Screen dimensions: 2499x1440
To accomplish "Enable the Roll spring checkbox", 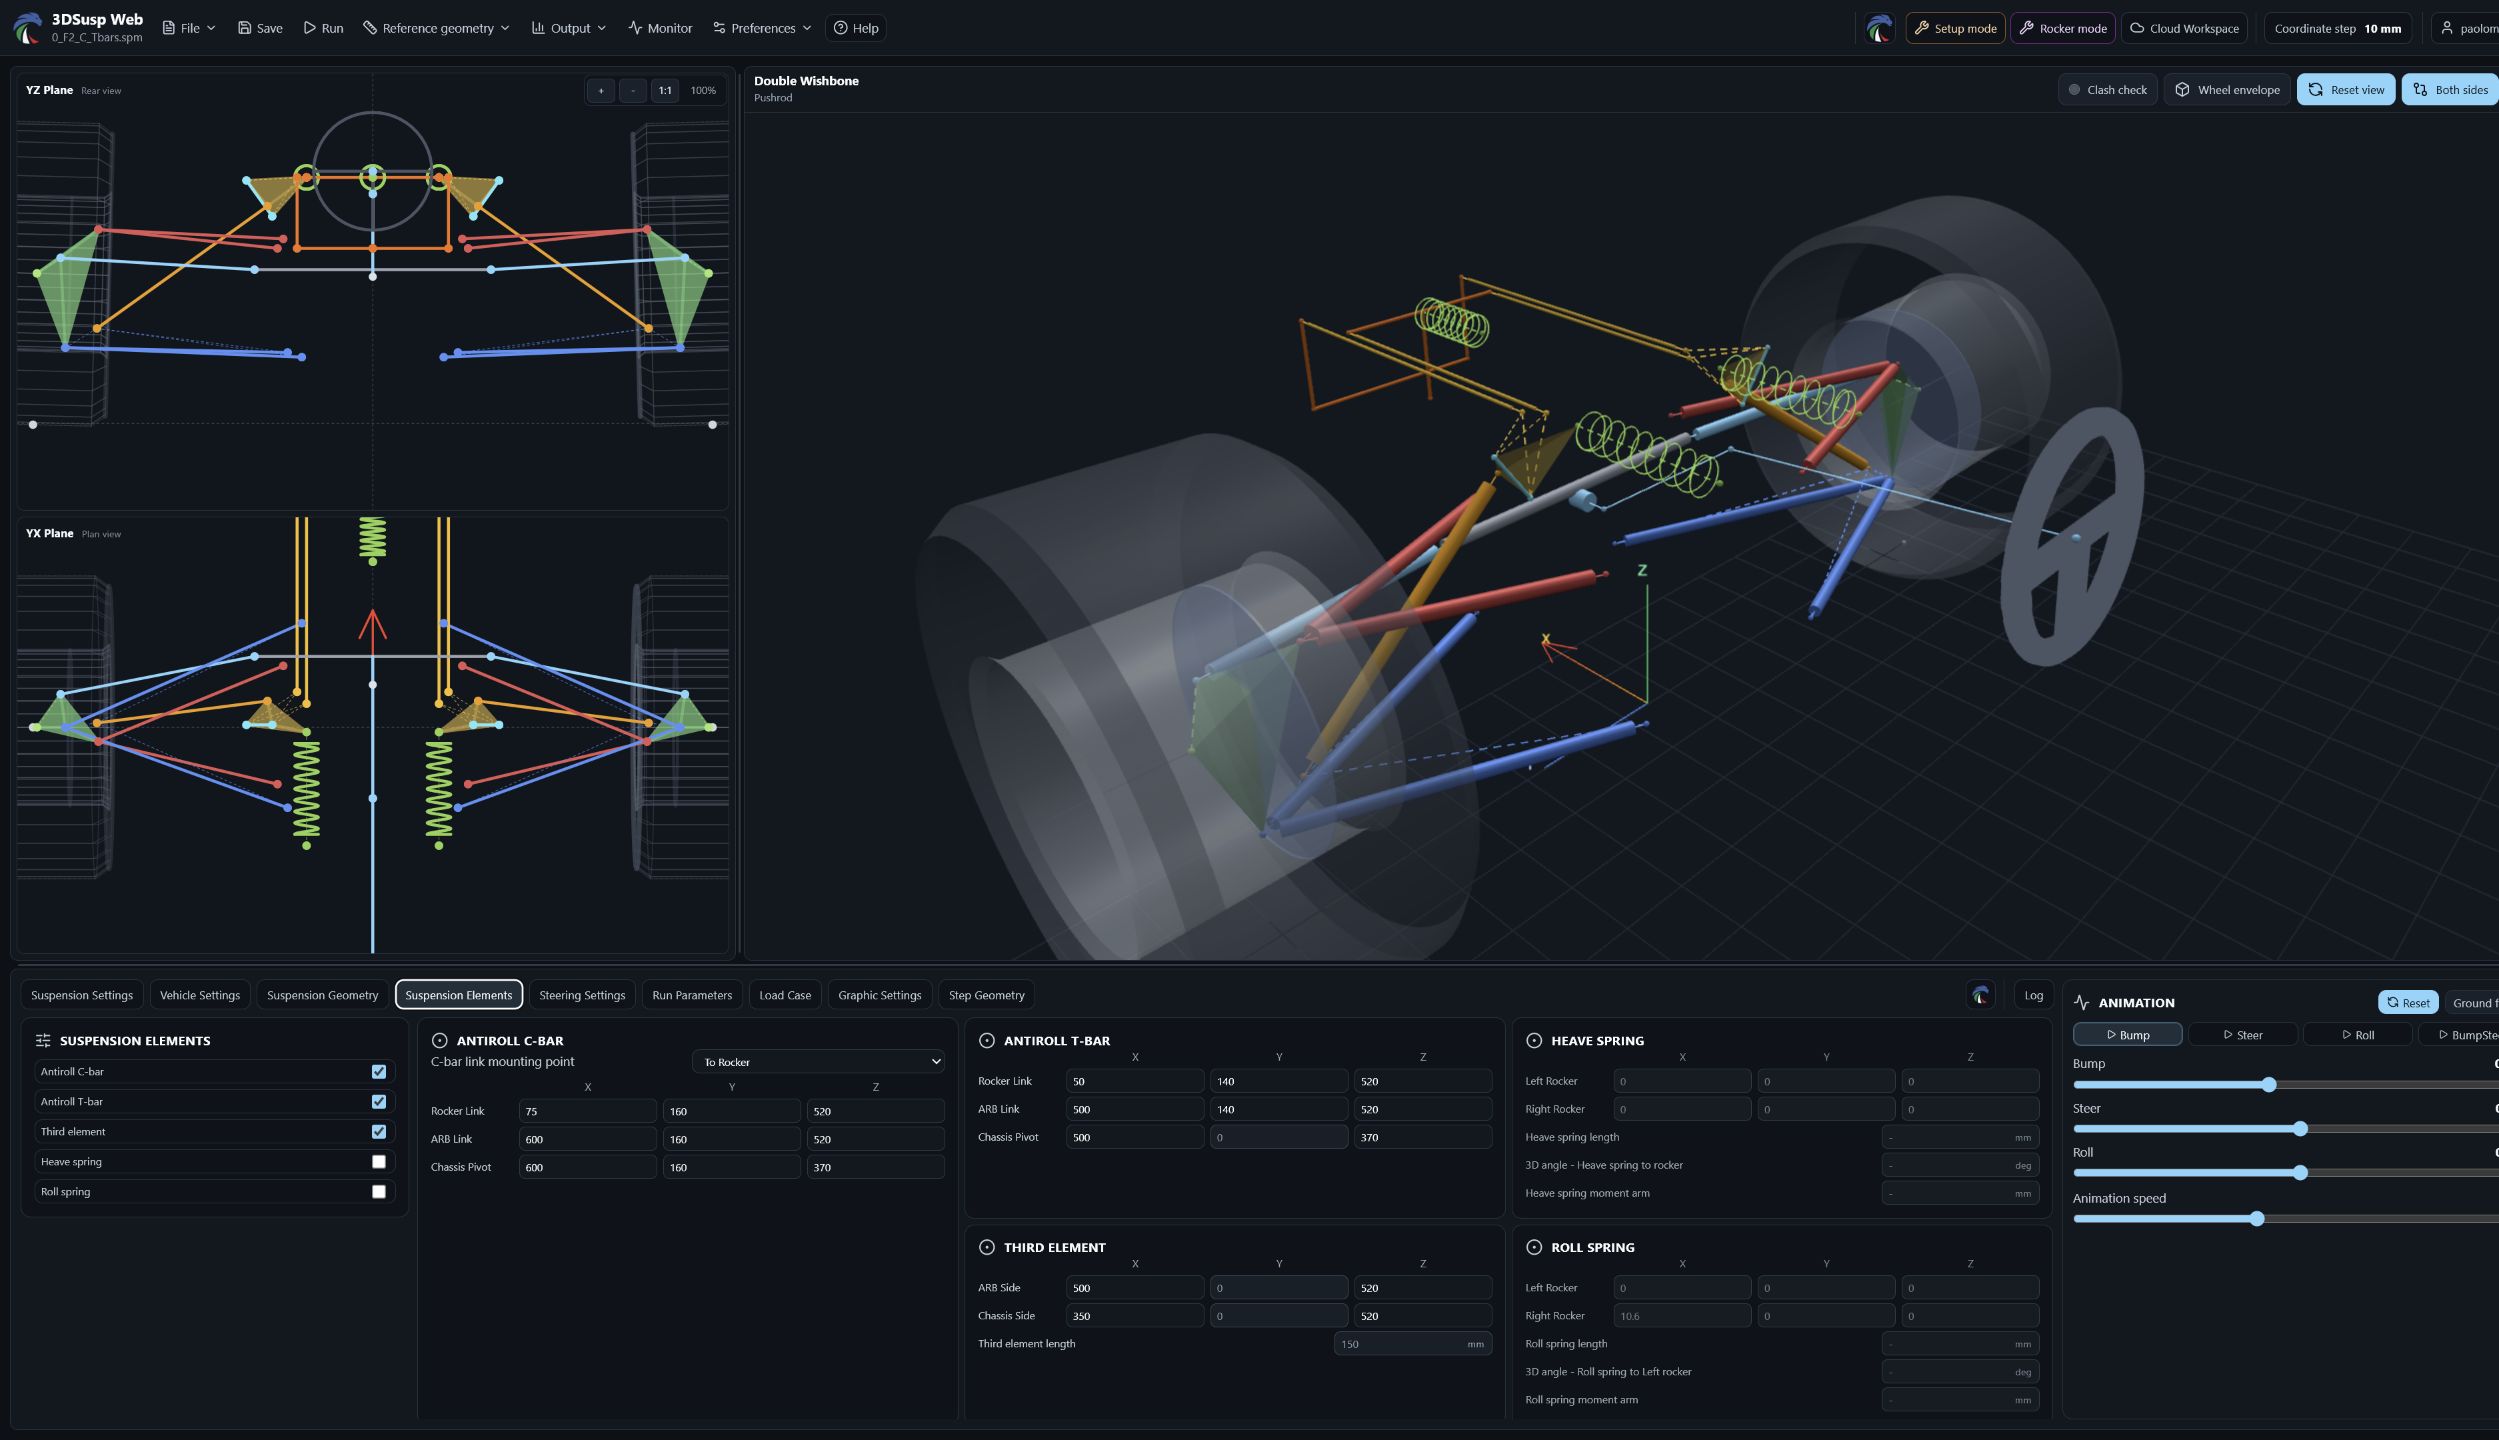I will tap(379, 1191).
